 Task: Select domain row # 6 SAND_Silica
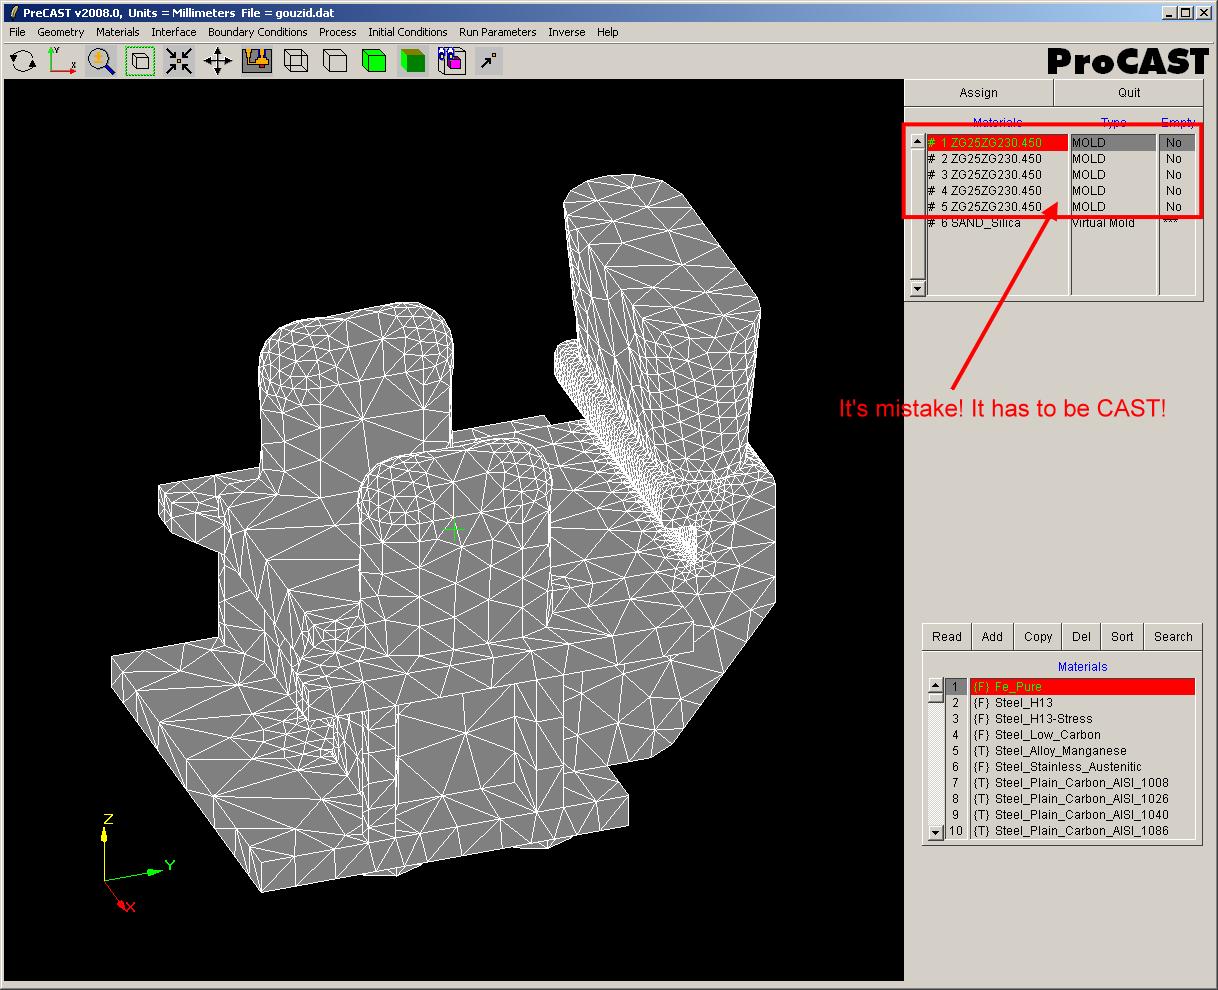(x=997, y=223)
